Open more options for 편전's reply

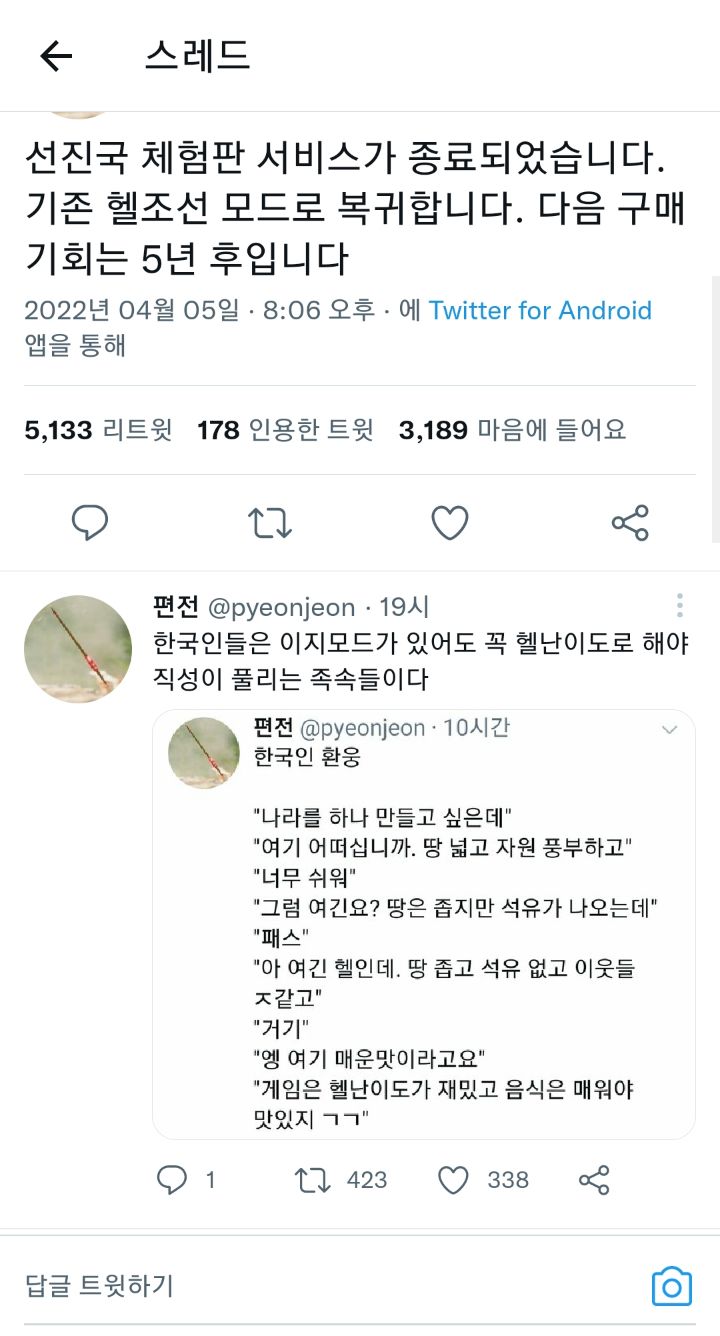680,606
